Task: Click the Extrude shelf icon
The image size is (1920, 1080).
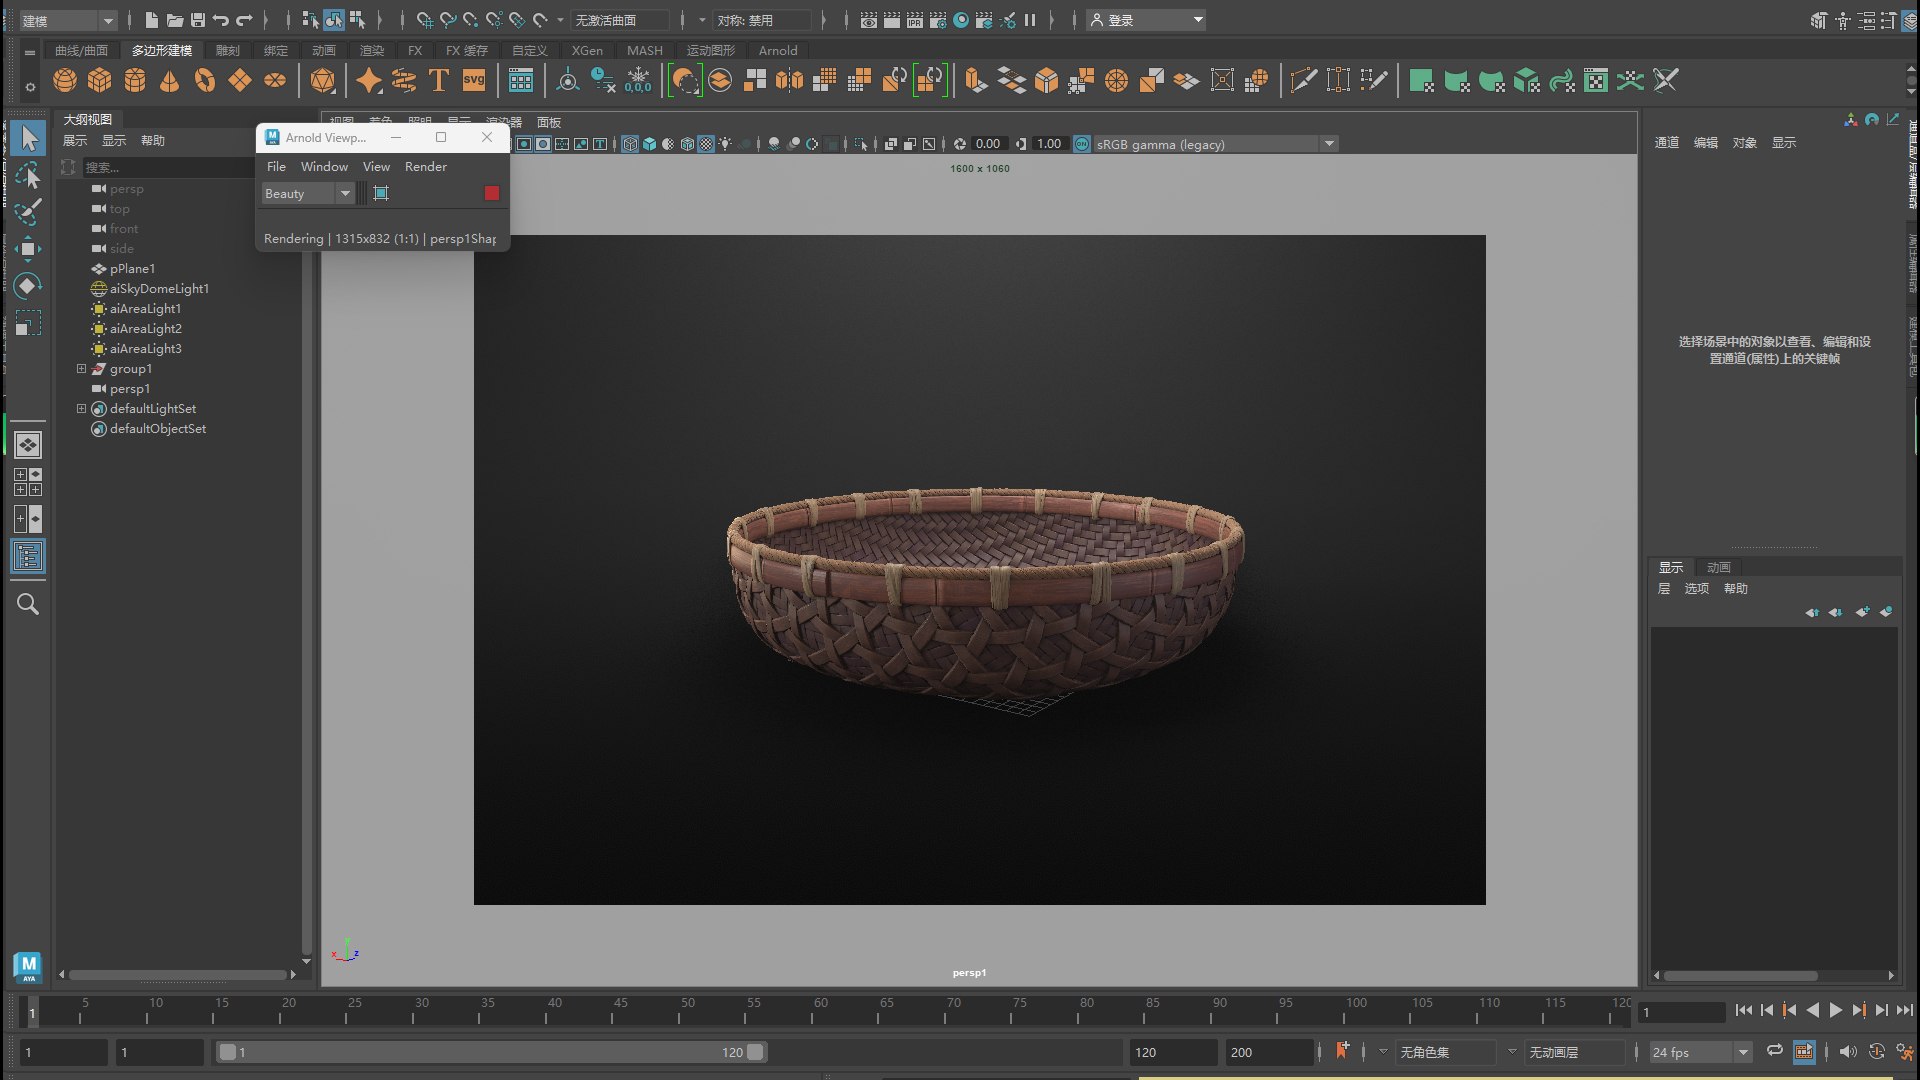Action: pos(976,81)
